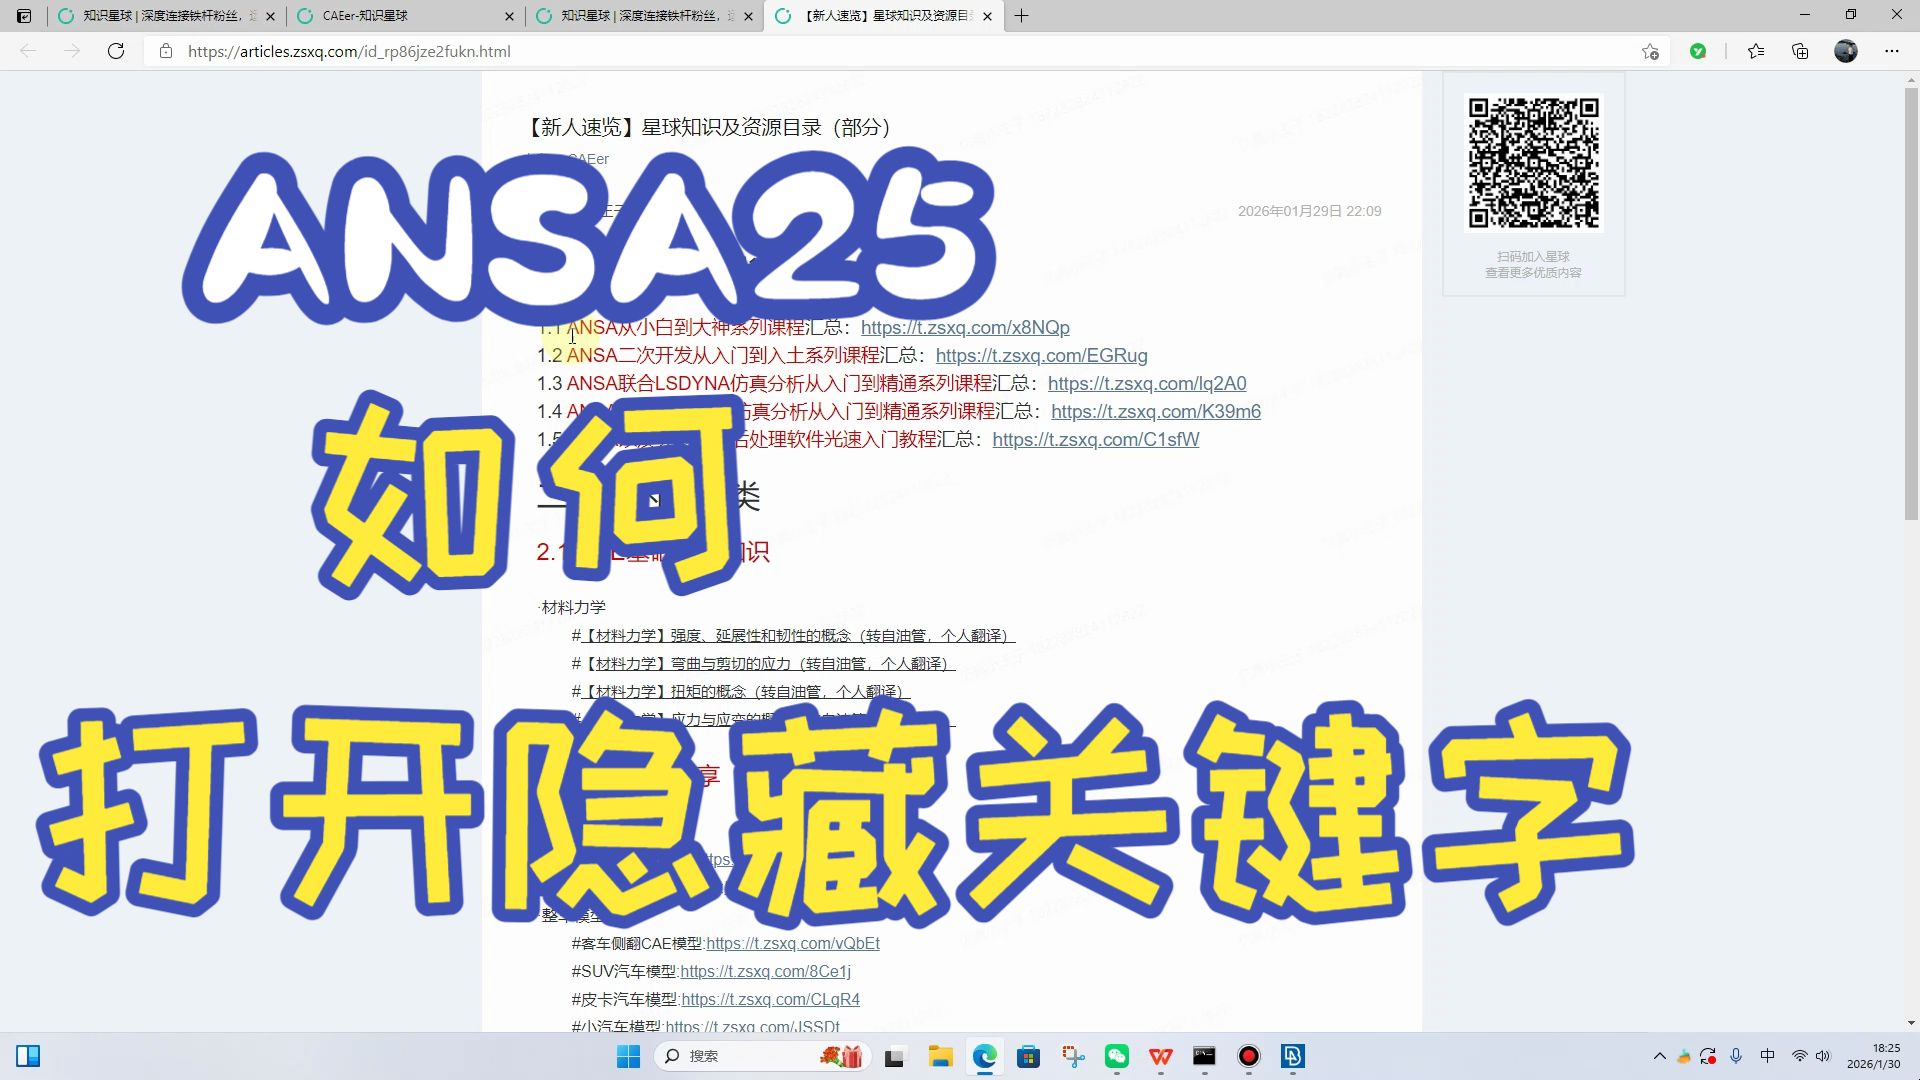Viewport: 1920px width, 1080px height.
Task: Expand hidden icons with the tray chevron
Action: 1661,1057
